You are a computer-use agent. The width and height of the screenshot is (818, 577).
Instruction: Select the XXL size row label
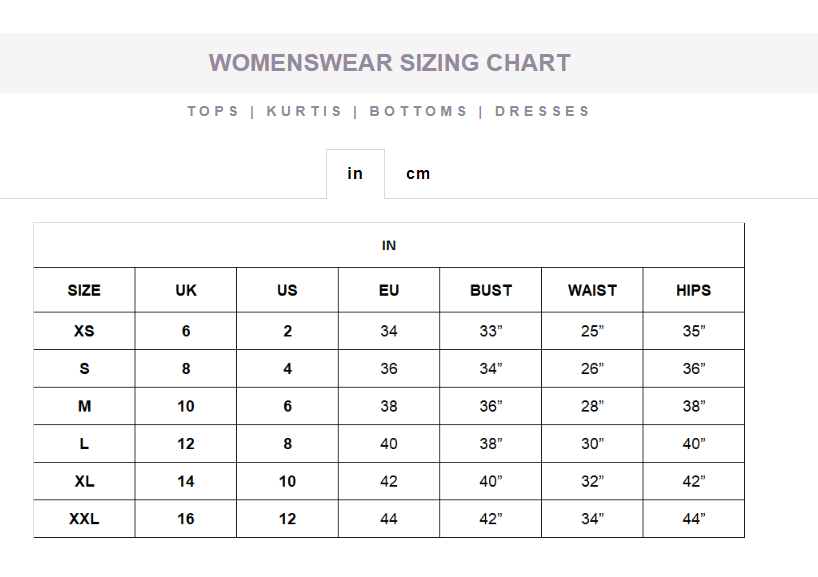coord(84,519)
